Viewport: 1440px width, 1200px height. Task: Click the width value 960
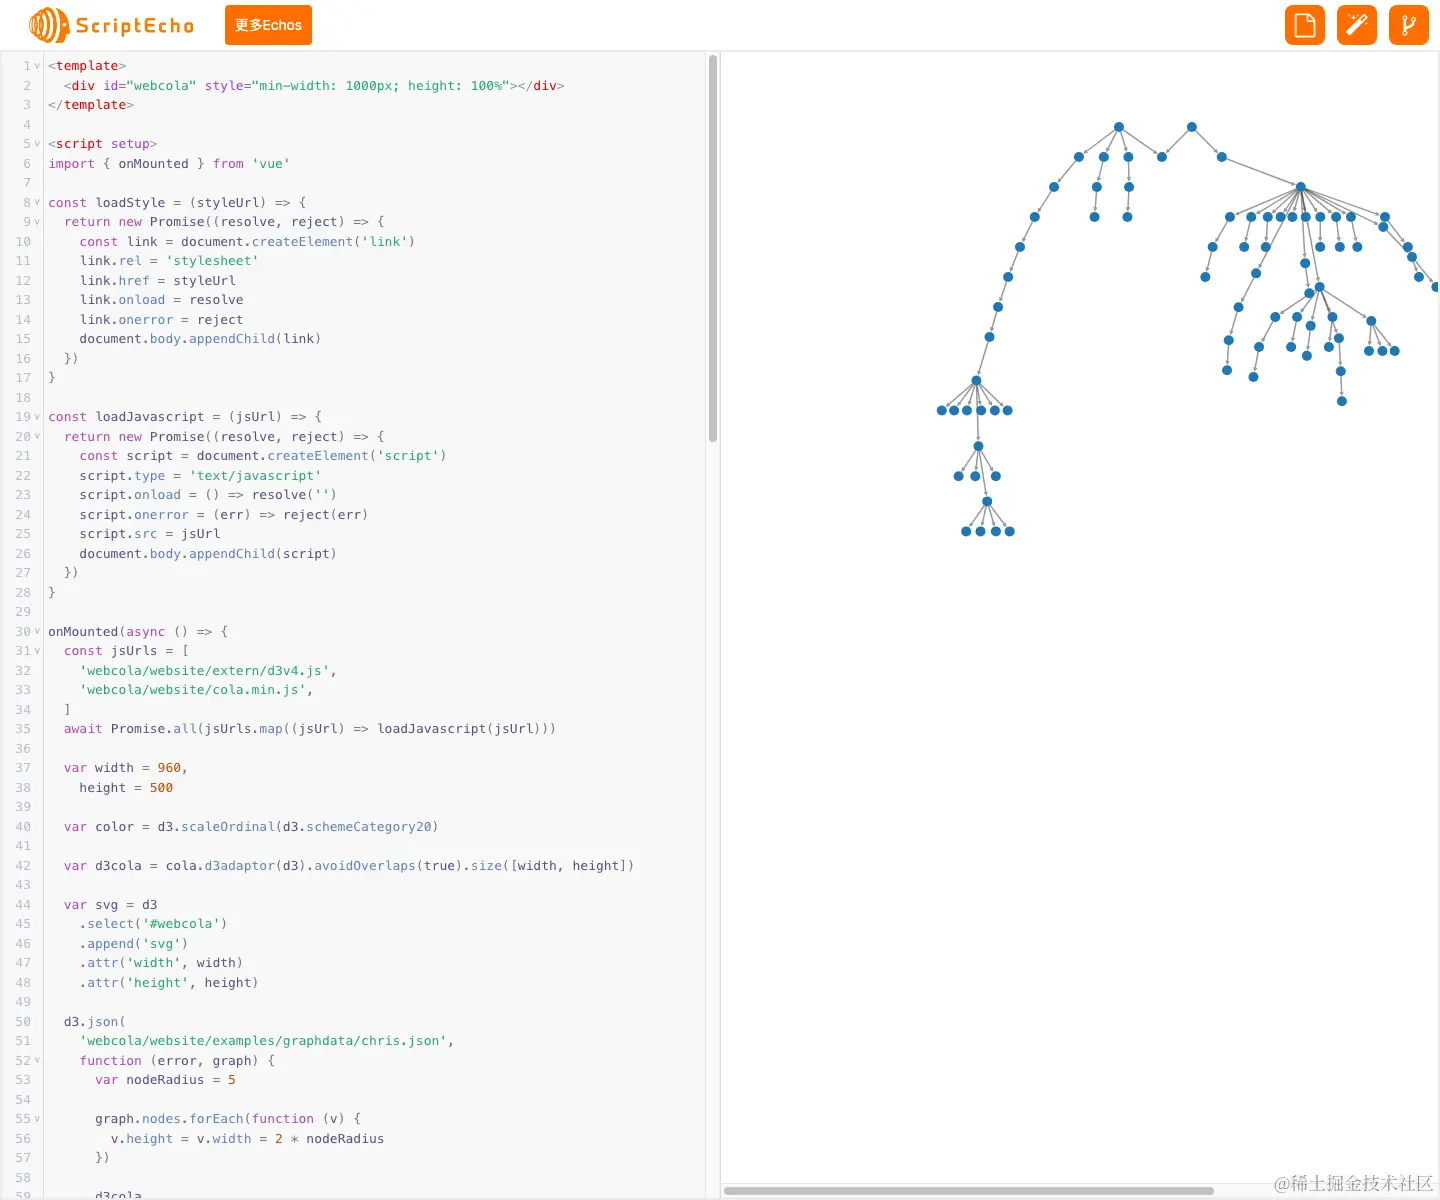click(x=169, y=768)
